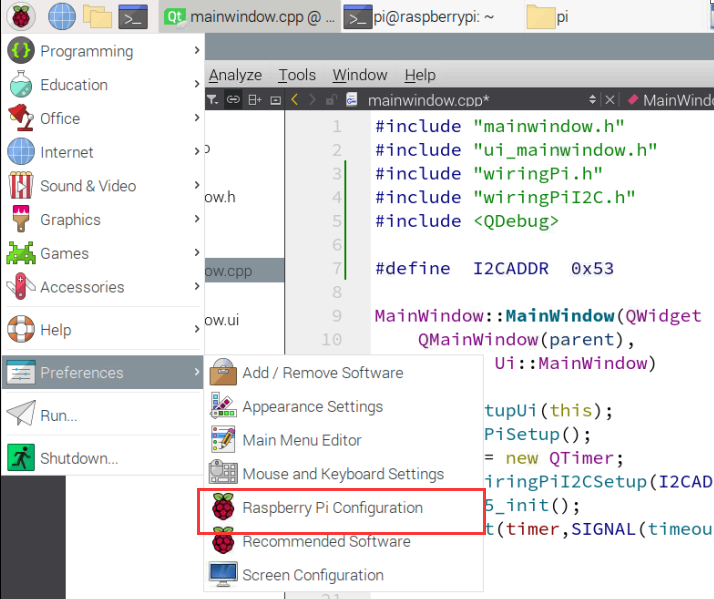The width and height of the screenshot is (714, 599).
Task: Click the Add / Remove Software box icon
Action: coord(223,372)
